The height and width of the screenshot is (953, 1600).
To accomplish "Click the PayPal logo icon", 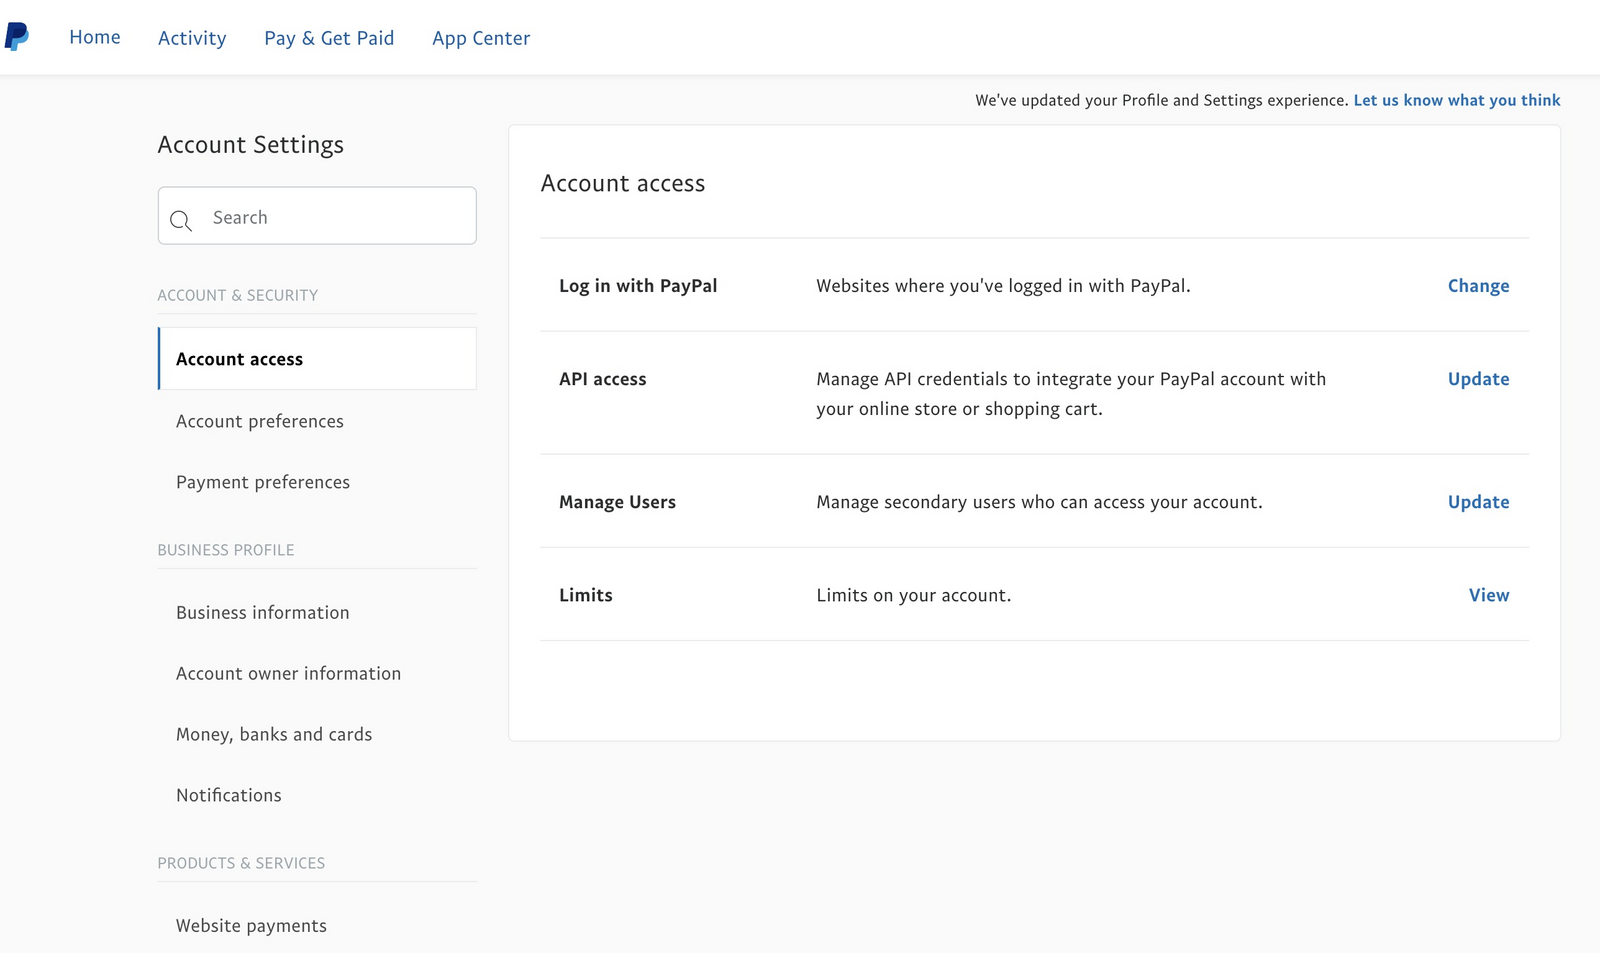I will 17,37.
